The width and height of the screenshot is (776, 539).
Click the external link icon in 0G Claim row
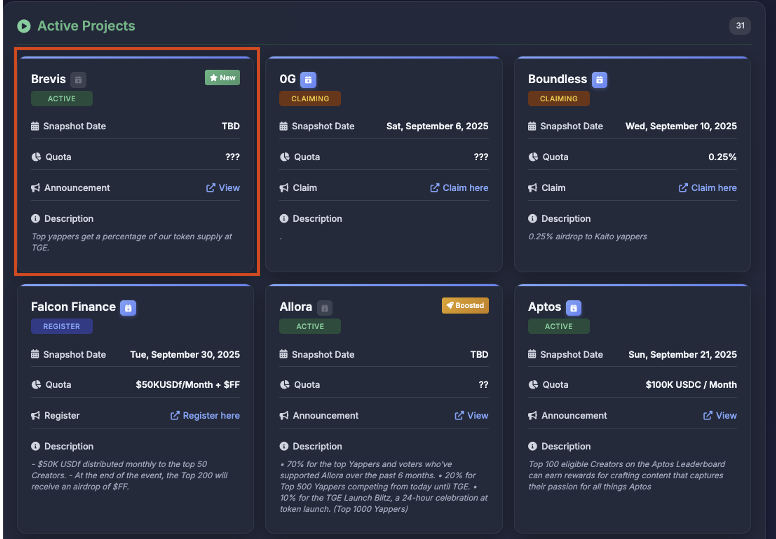pos(435,188)
